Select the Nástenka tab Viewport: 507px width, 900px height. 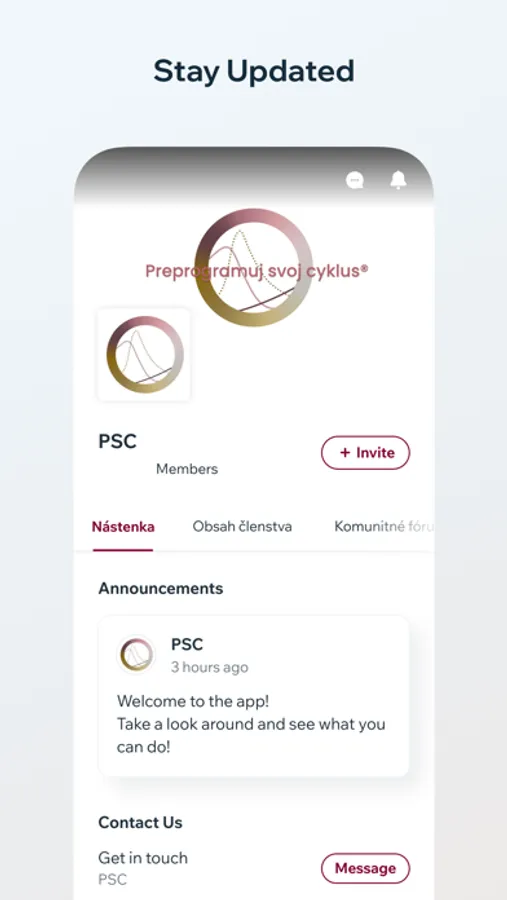[123, 527]
